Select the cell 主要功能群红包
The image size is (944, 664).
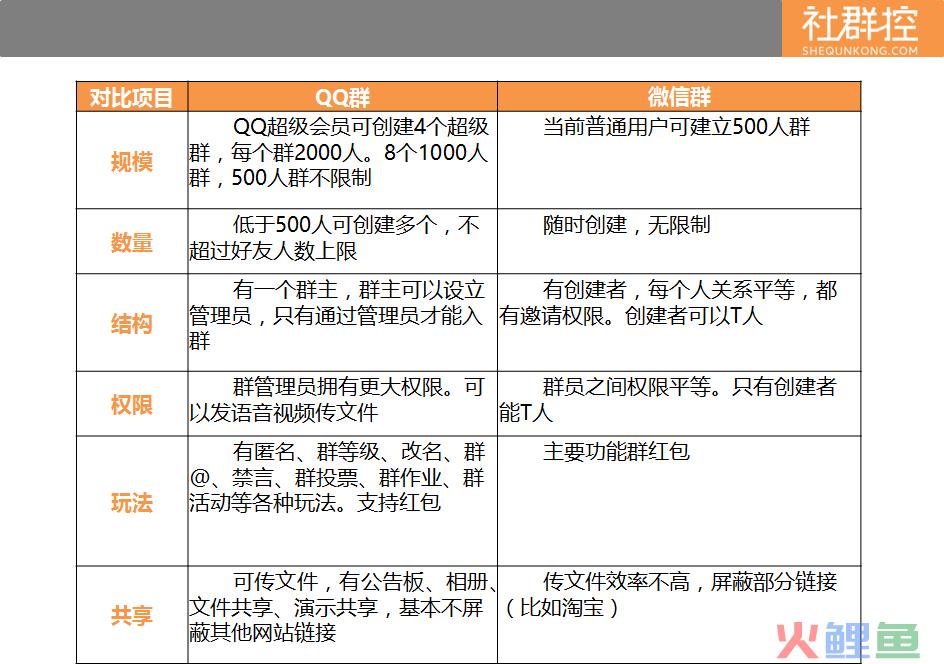[679, 501]
